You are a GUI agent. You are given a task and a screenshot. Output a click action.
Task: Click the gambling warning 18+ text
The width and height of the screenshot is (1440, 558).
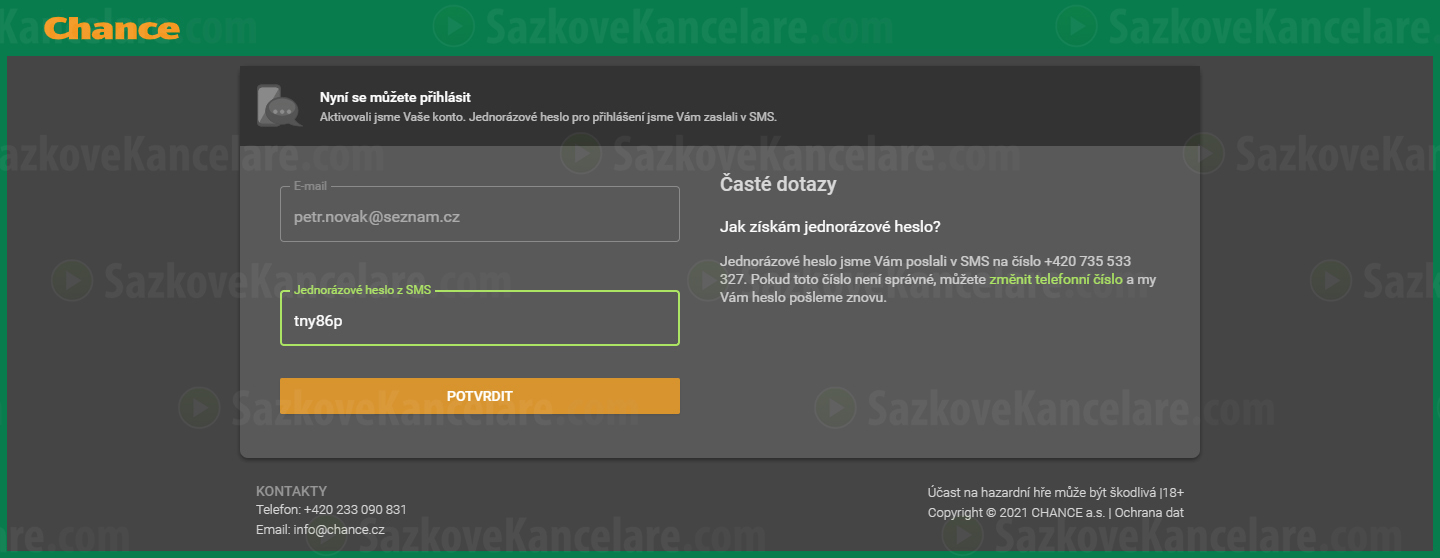pyautogui.click(x=1056, y=492)
